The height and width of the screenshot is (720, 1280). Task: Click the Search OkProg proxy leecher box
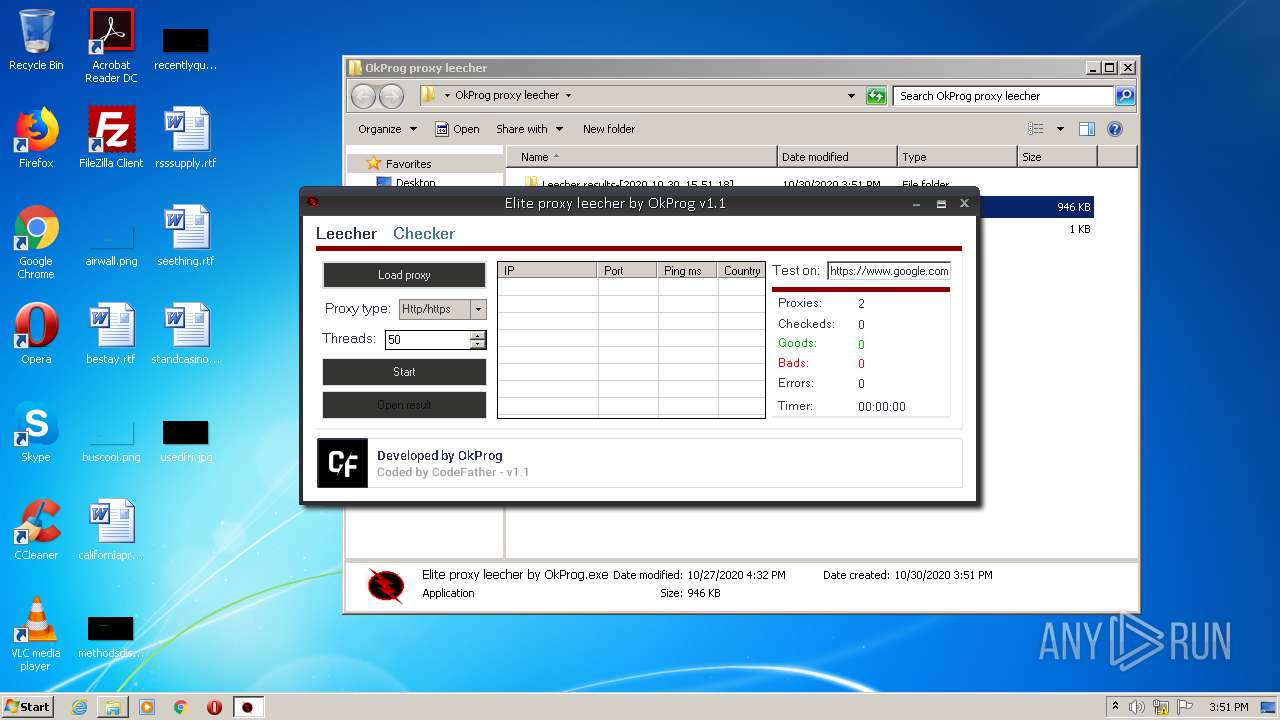(x=1003, y=96)
